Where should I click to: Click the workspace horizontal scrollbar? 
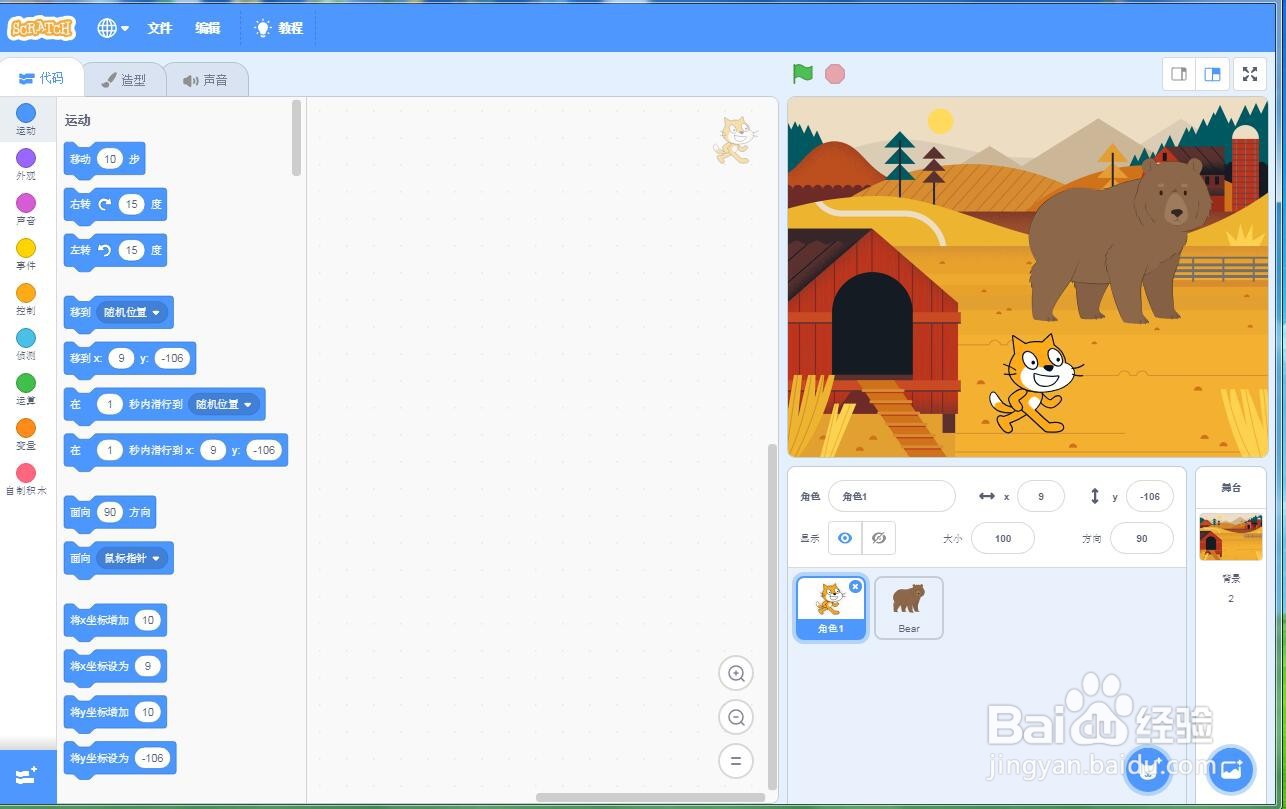pos(650,797)
